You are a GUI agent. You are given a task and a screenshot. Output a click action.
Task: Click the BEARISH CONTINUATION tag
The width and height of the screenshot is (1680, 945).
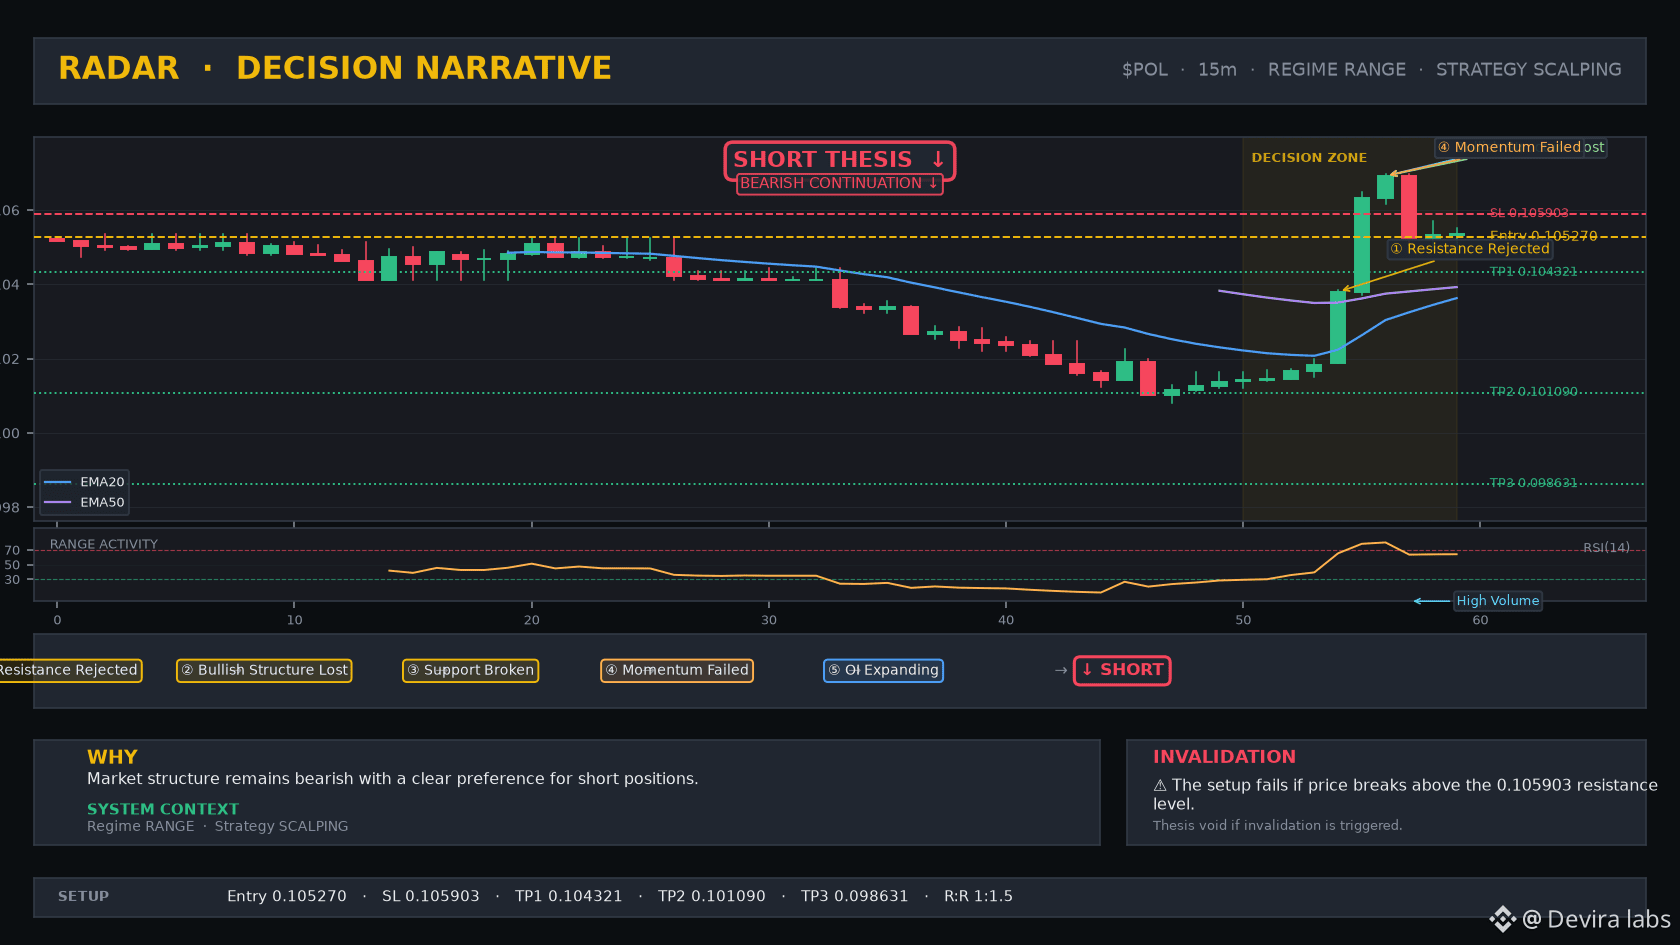point(840,183)
